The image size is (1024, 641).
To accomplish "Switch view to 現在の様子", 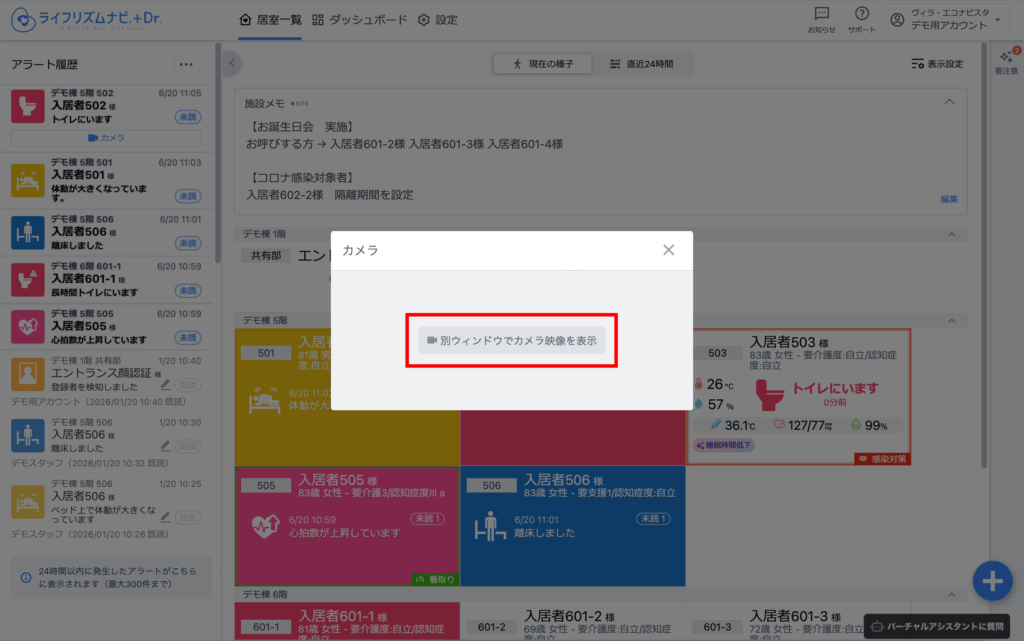I will point(542,64).
